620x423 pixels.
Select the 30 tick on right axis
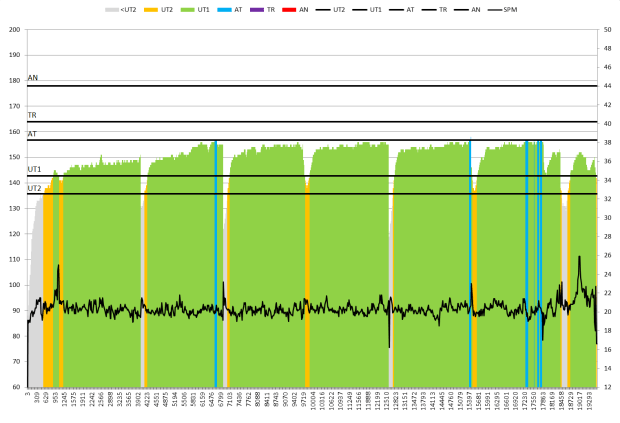pyautogui.click(x=608, y=217)
